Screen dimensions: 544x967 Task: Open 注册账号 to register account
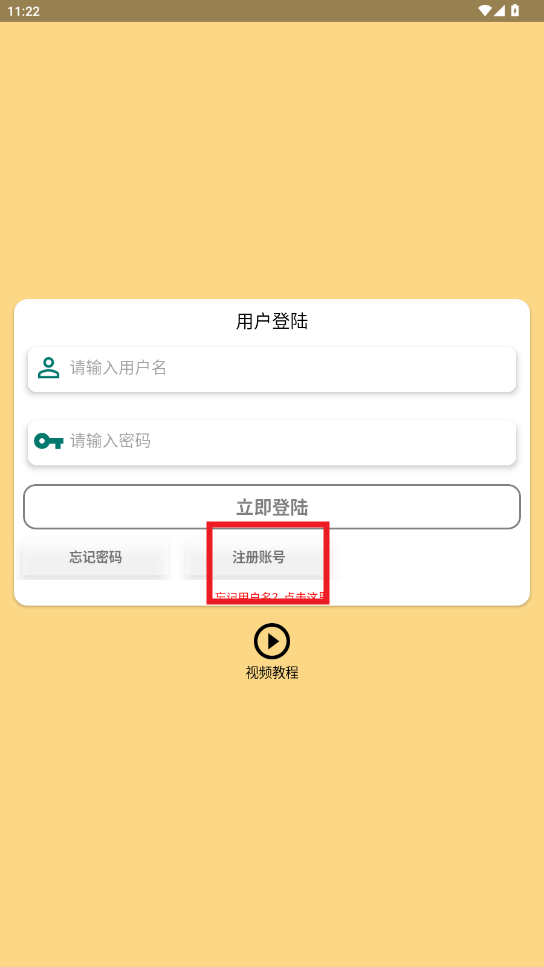[x=258, y=558]
